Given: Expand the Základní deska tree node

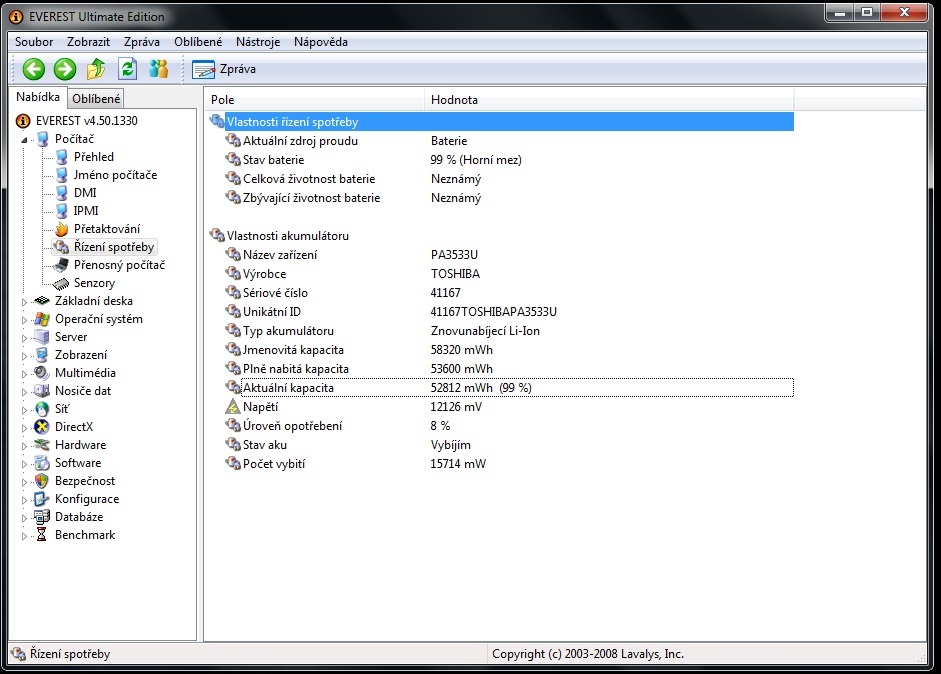Looking at the screenshot, I should 26,301.
